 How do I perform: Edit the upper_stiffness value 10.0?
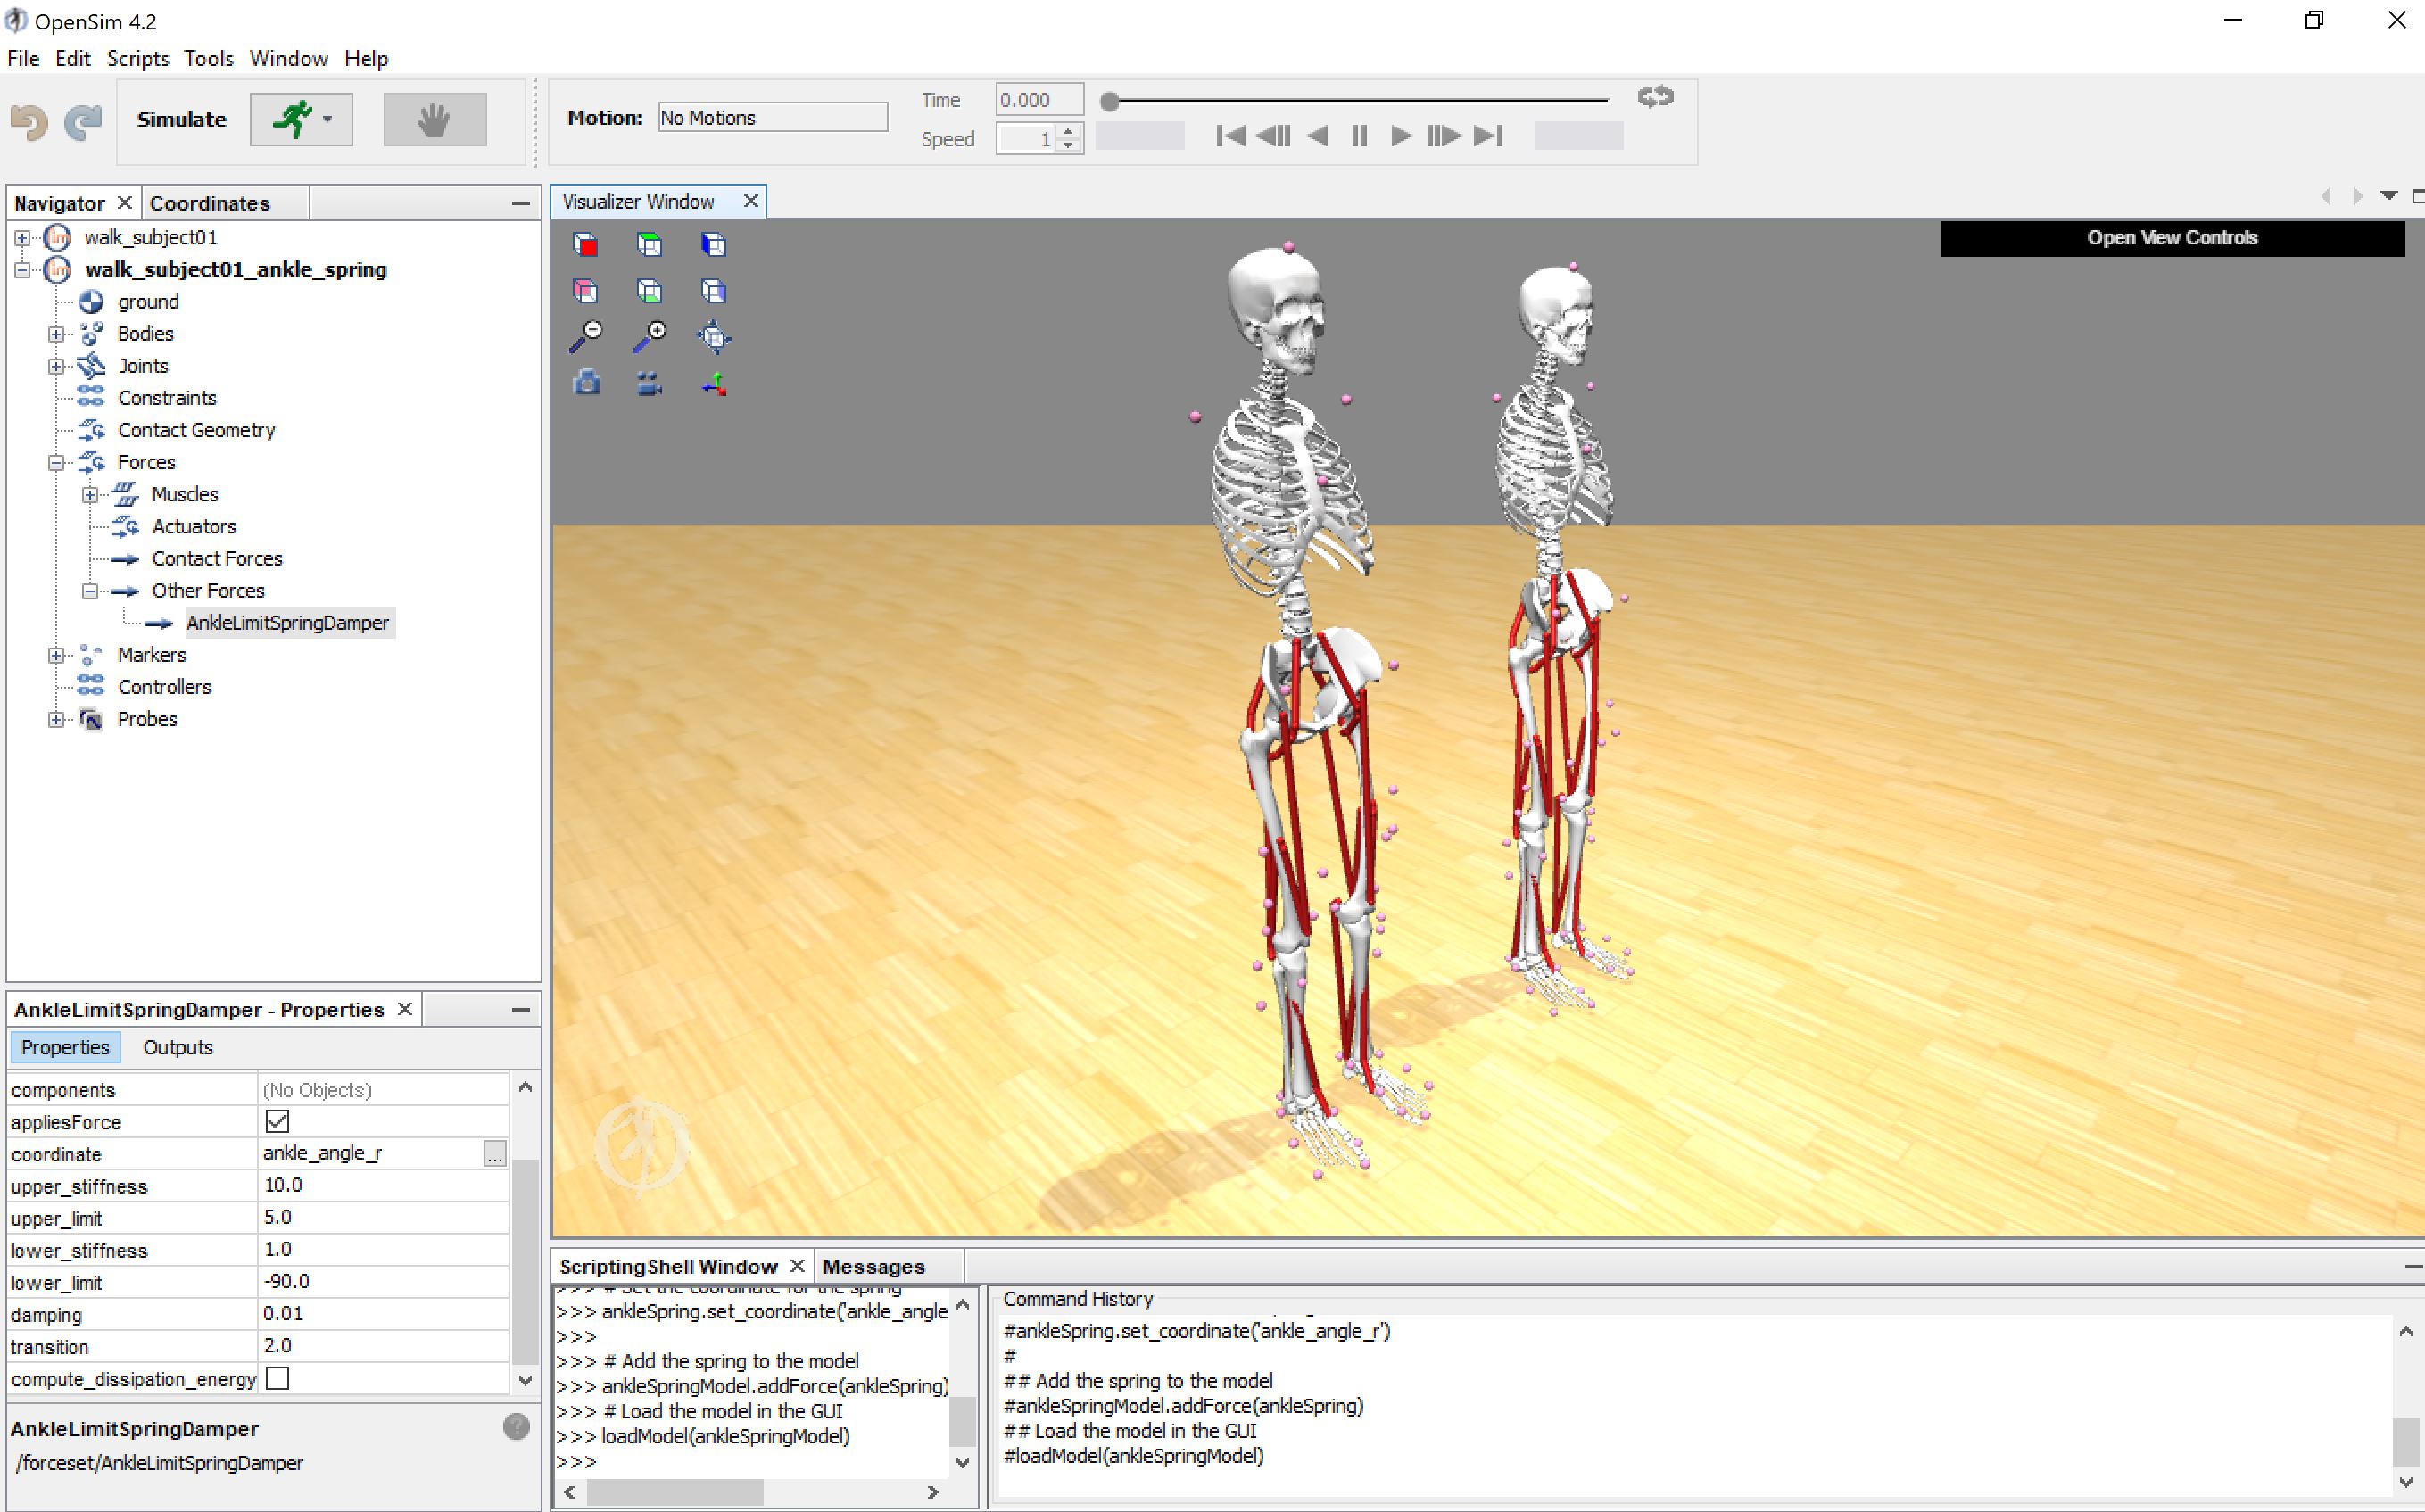382,1185
